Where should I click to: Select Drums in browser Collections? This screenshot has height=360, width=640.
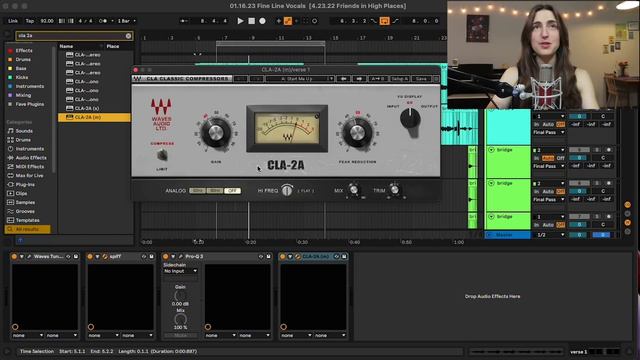click(23, 60)
